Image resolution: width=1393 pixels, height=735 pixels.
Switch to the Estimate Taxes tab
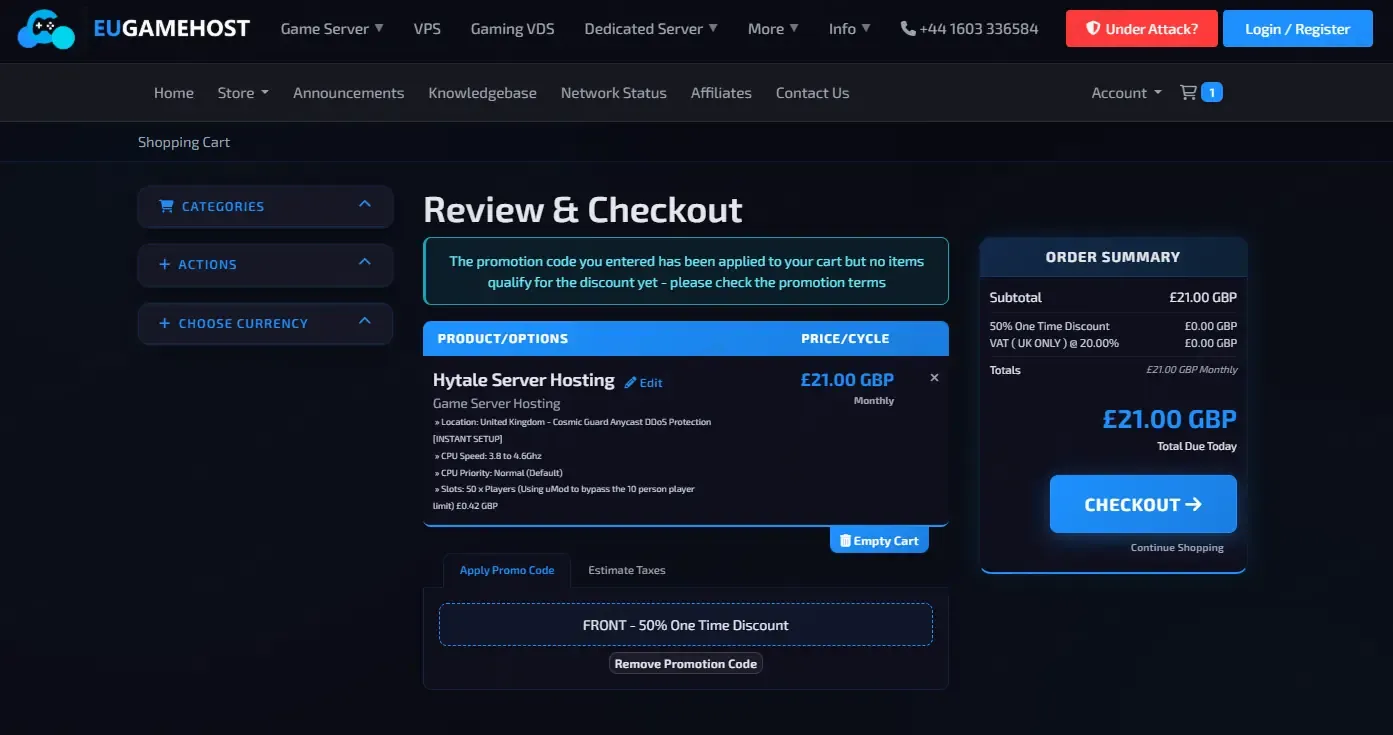627,570
